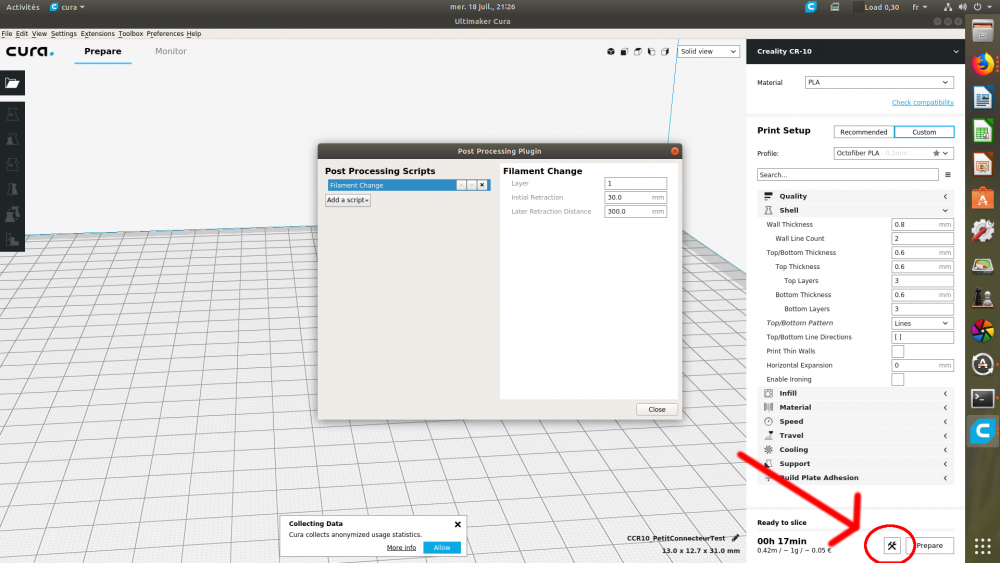Open the Settings menu
1000x563 pixels.
pyautogui.click(x=64, y=34)
